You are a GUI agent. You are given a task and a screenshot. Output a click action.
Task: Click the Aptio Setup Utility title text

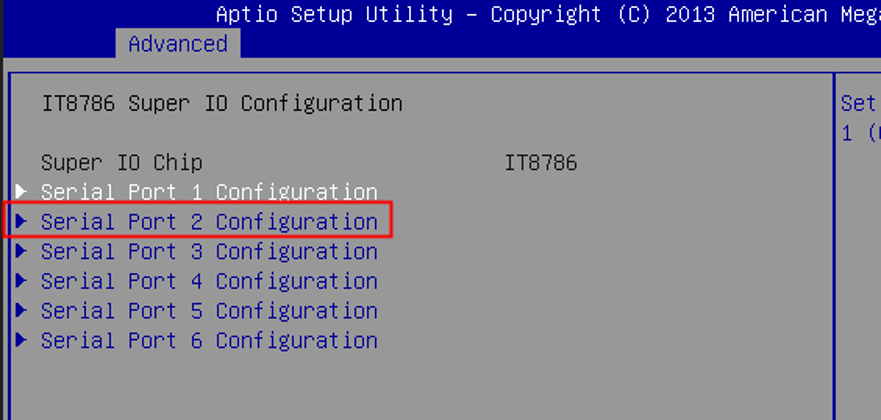[334, 14]
